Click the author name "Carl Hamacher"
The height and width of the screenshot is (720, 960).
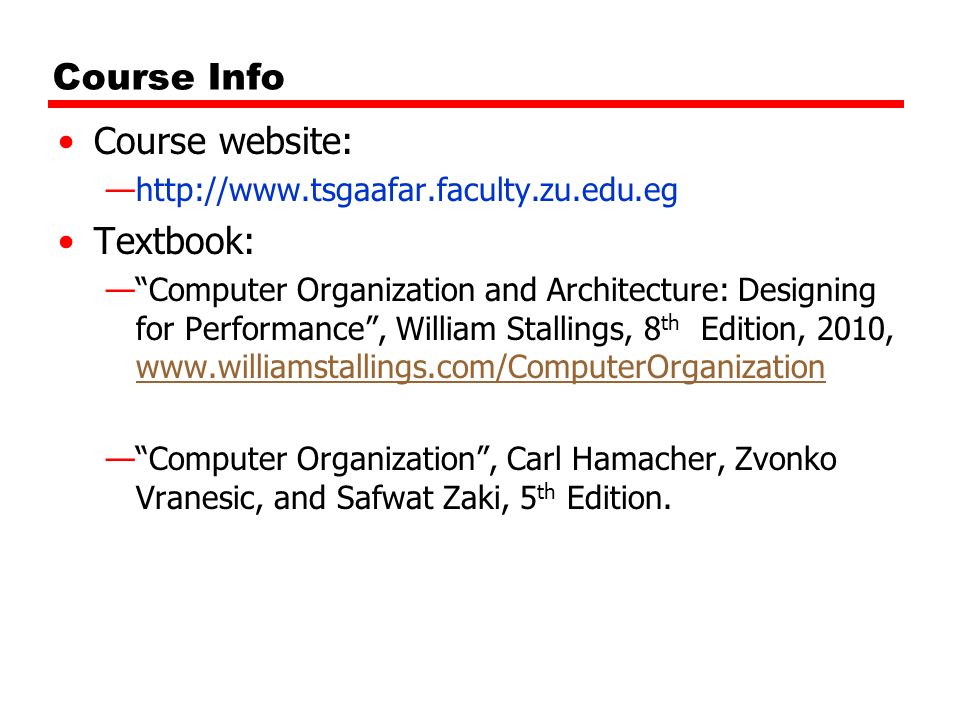612,459
